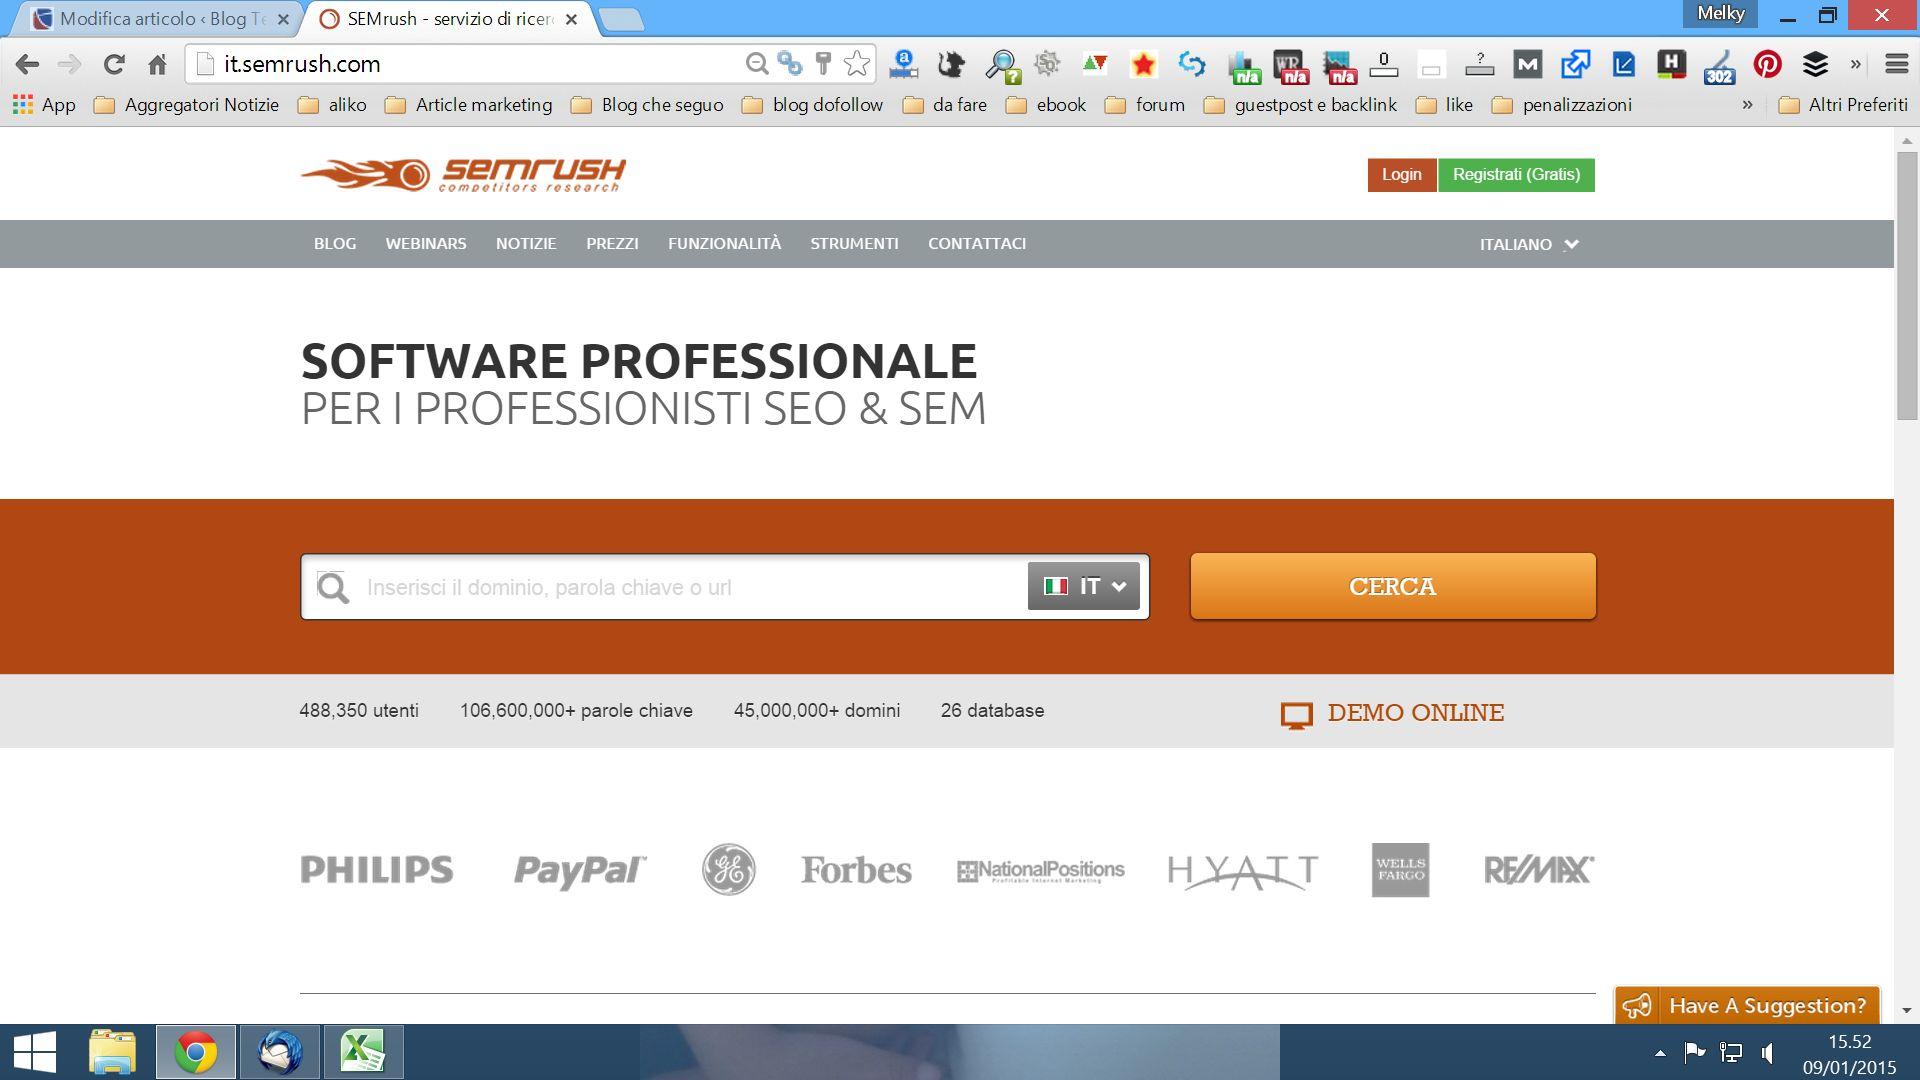The height and width of the screenshot is (1080, 1920).
Task: Click the red star extension icon
Action: [1143, 65]
